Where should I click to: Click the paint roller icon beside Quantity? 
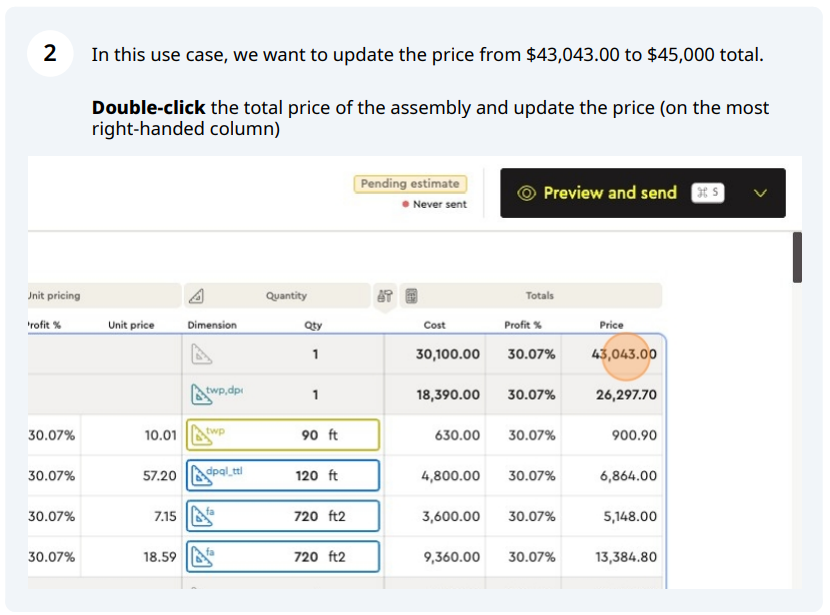click(385, 296)
